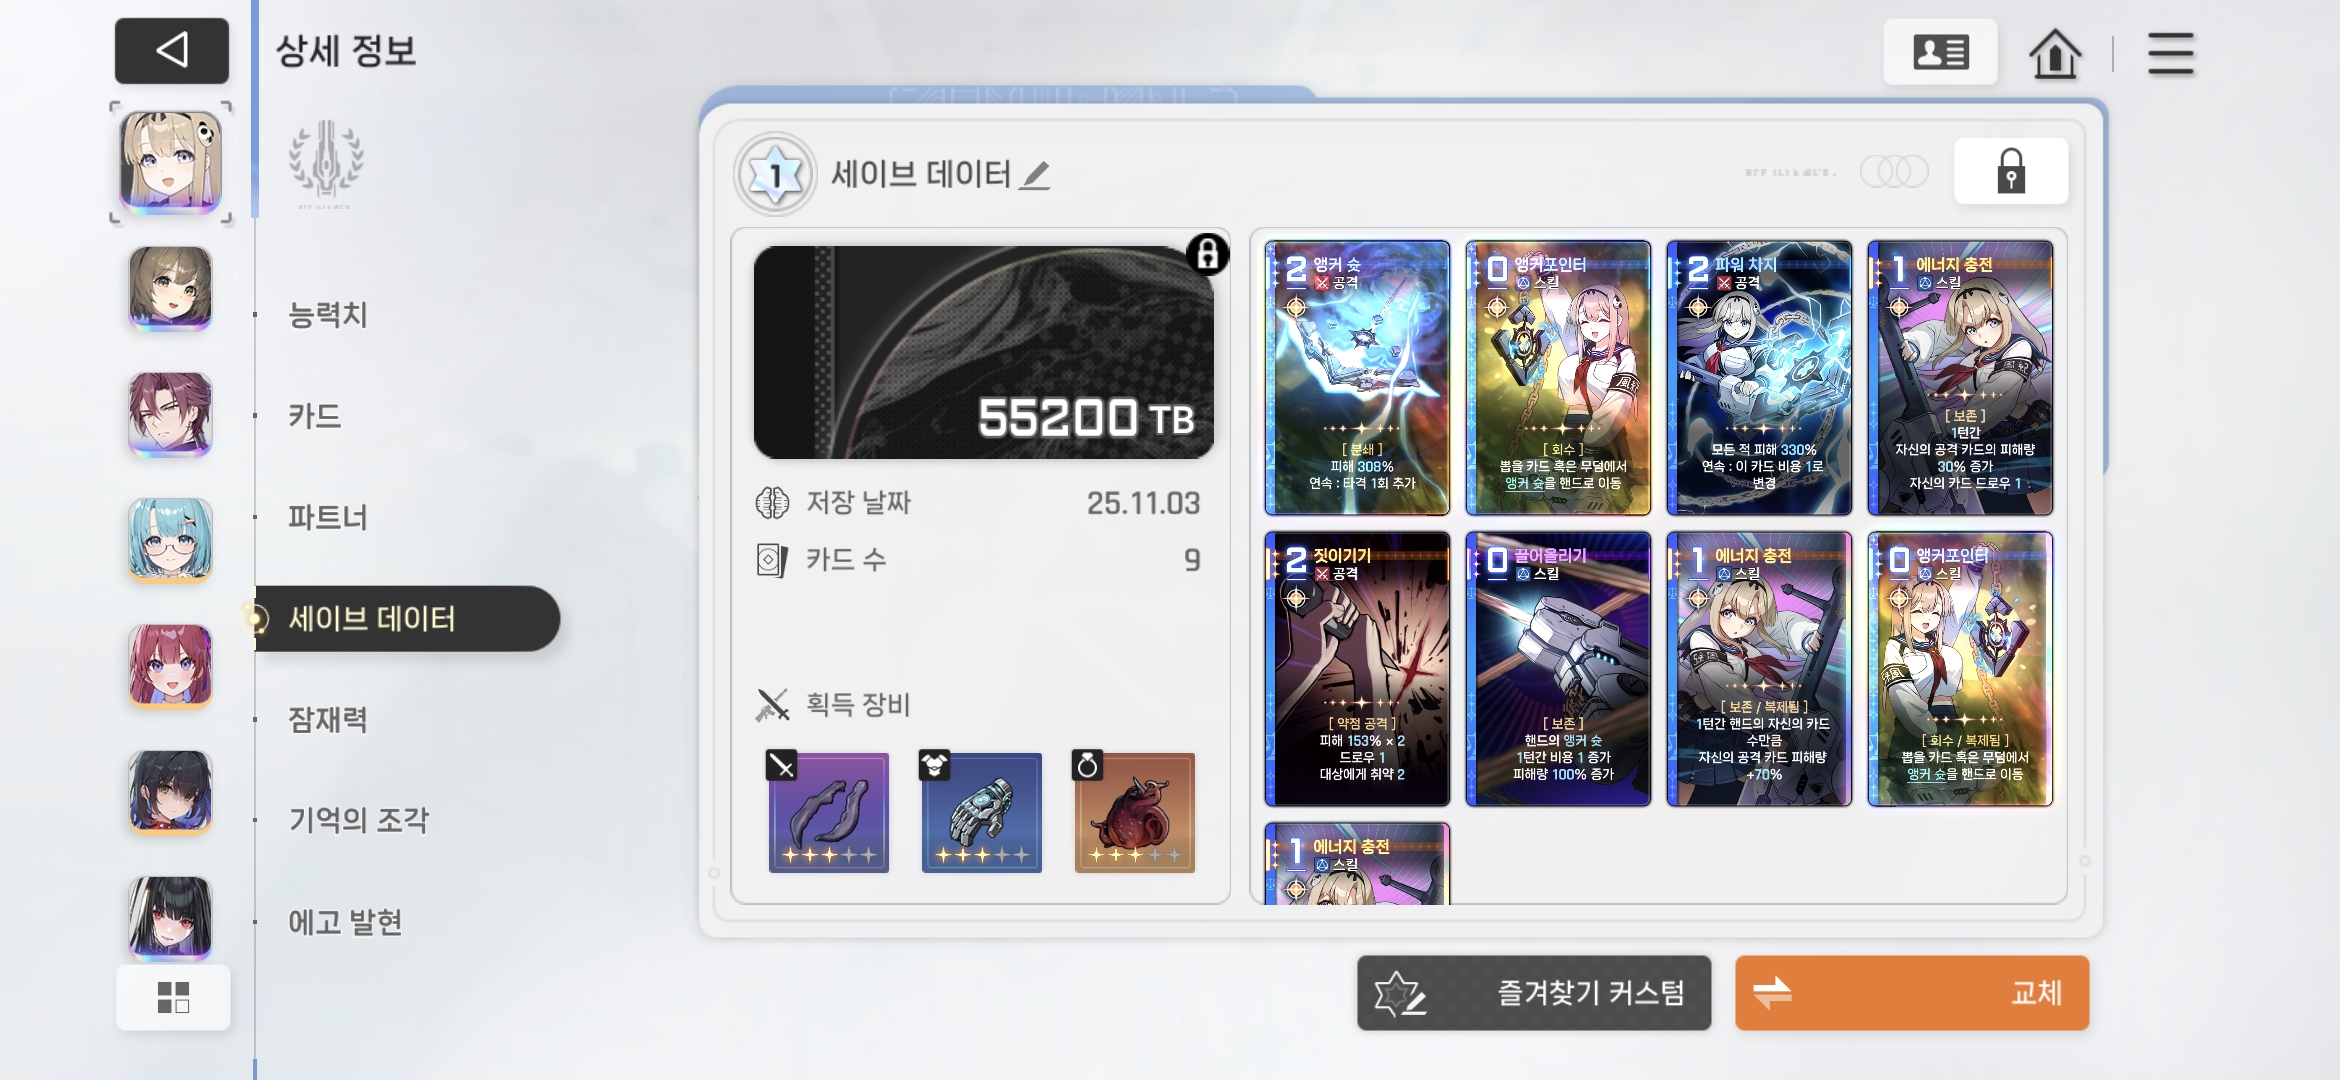The width and height of the screenshot is (2340, 1080).
Task: View the 파워 차지 attack card
Action: (1759, 378)
